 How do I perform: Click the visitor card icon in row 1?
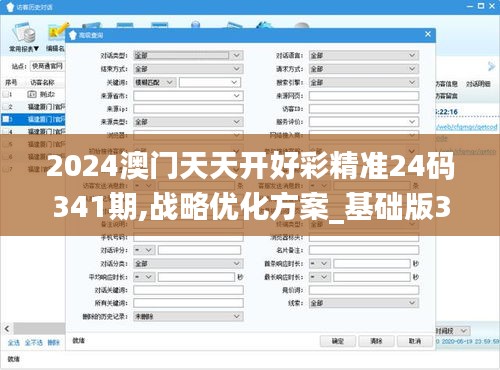(x=32, y=94)
